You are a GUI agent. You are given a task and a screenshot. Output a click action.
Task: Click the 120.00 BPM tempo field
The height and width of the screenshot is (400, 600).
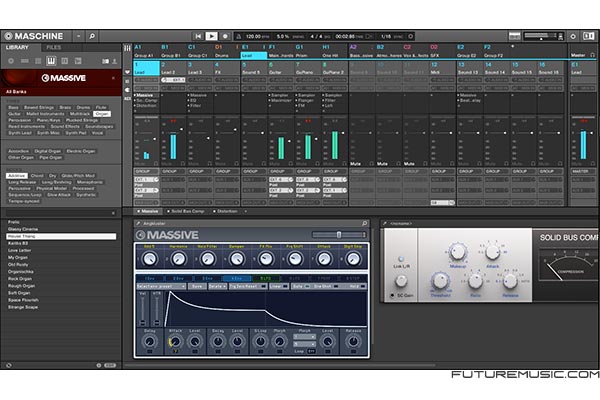point(257,36)
